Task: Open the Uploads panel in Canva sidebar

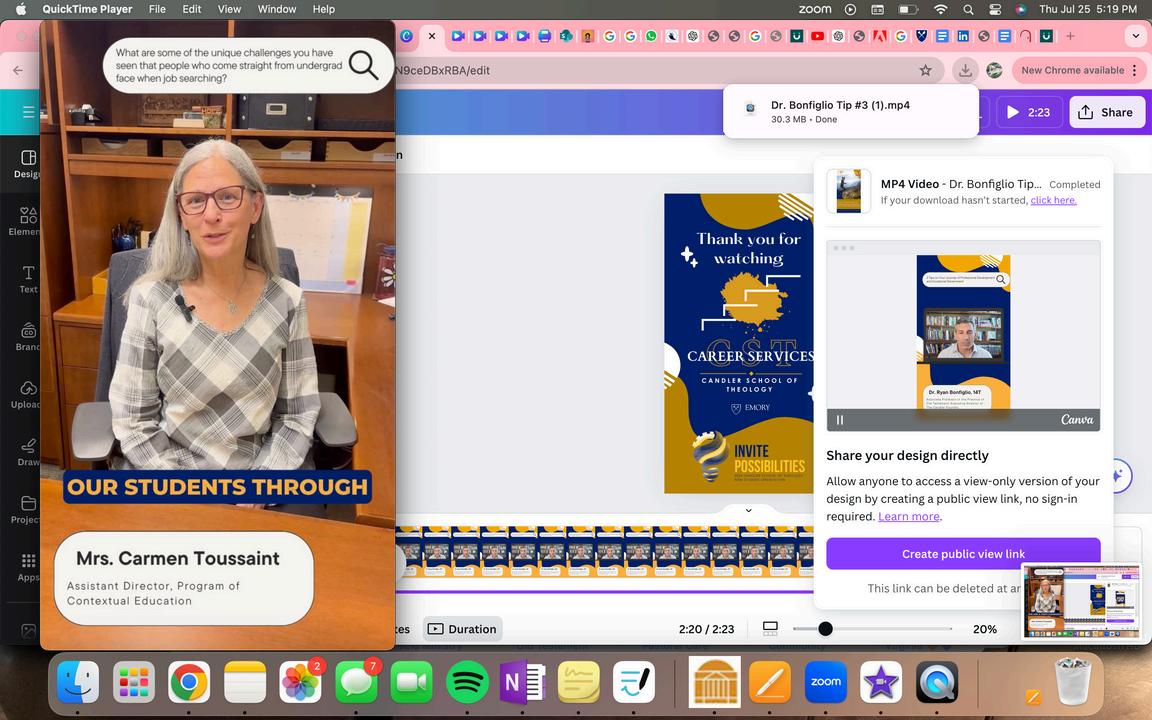Action: point(27,394)
